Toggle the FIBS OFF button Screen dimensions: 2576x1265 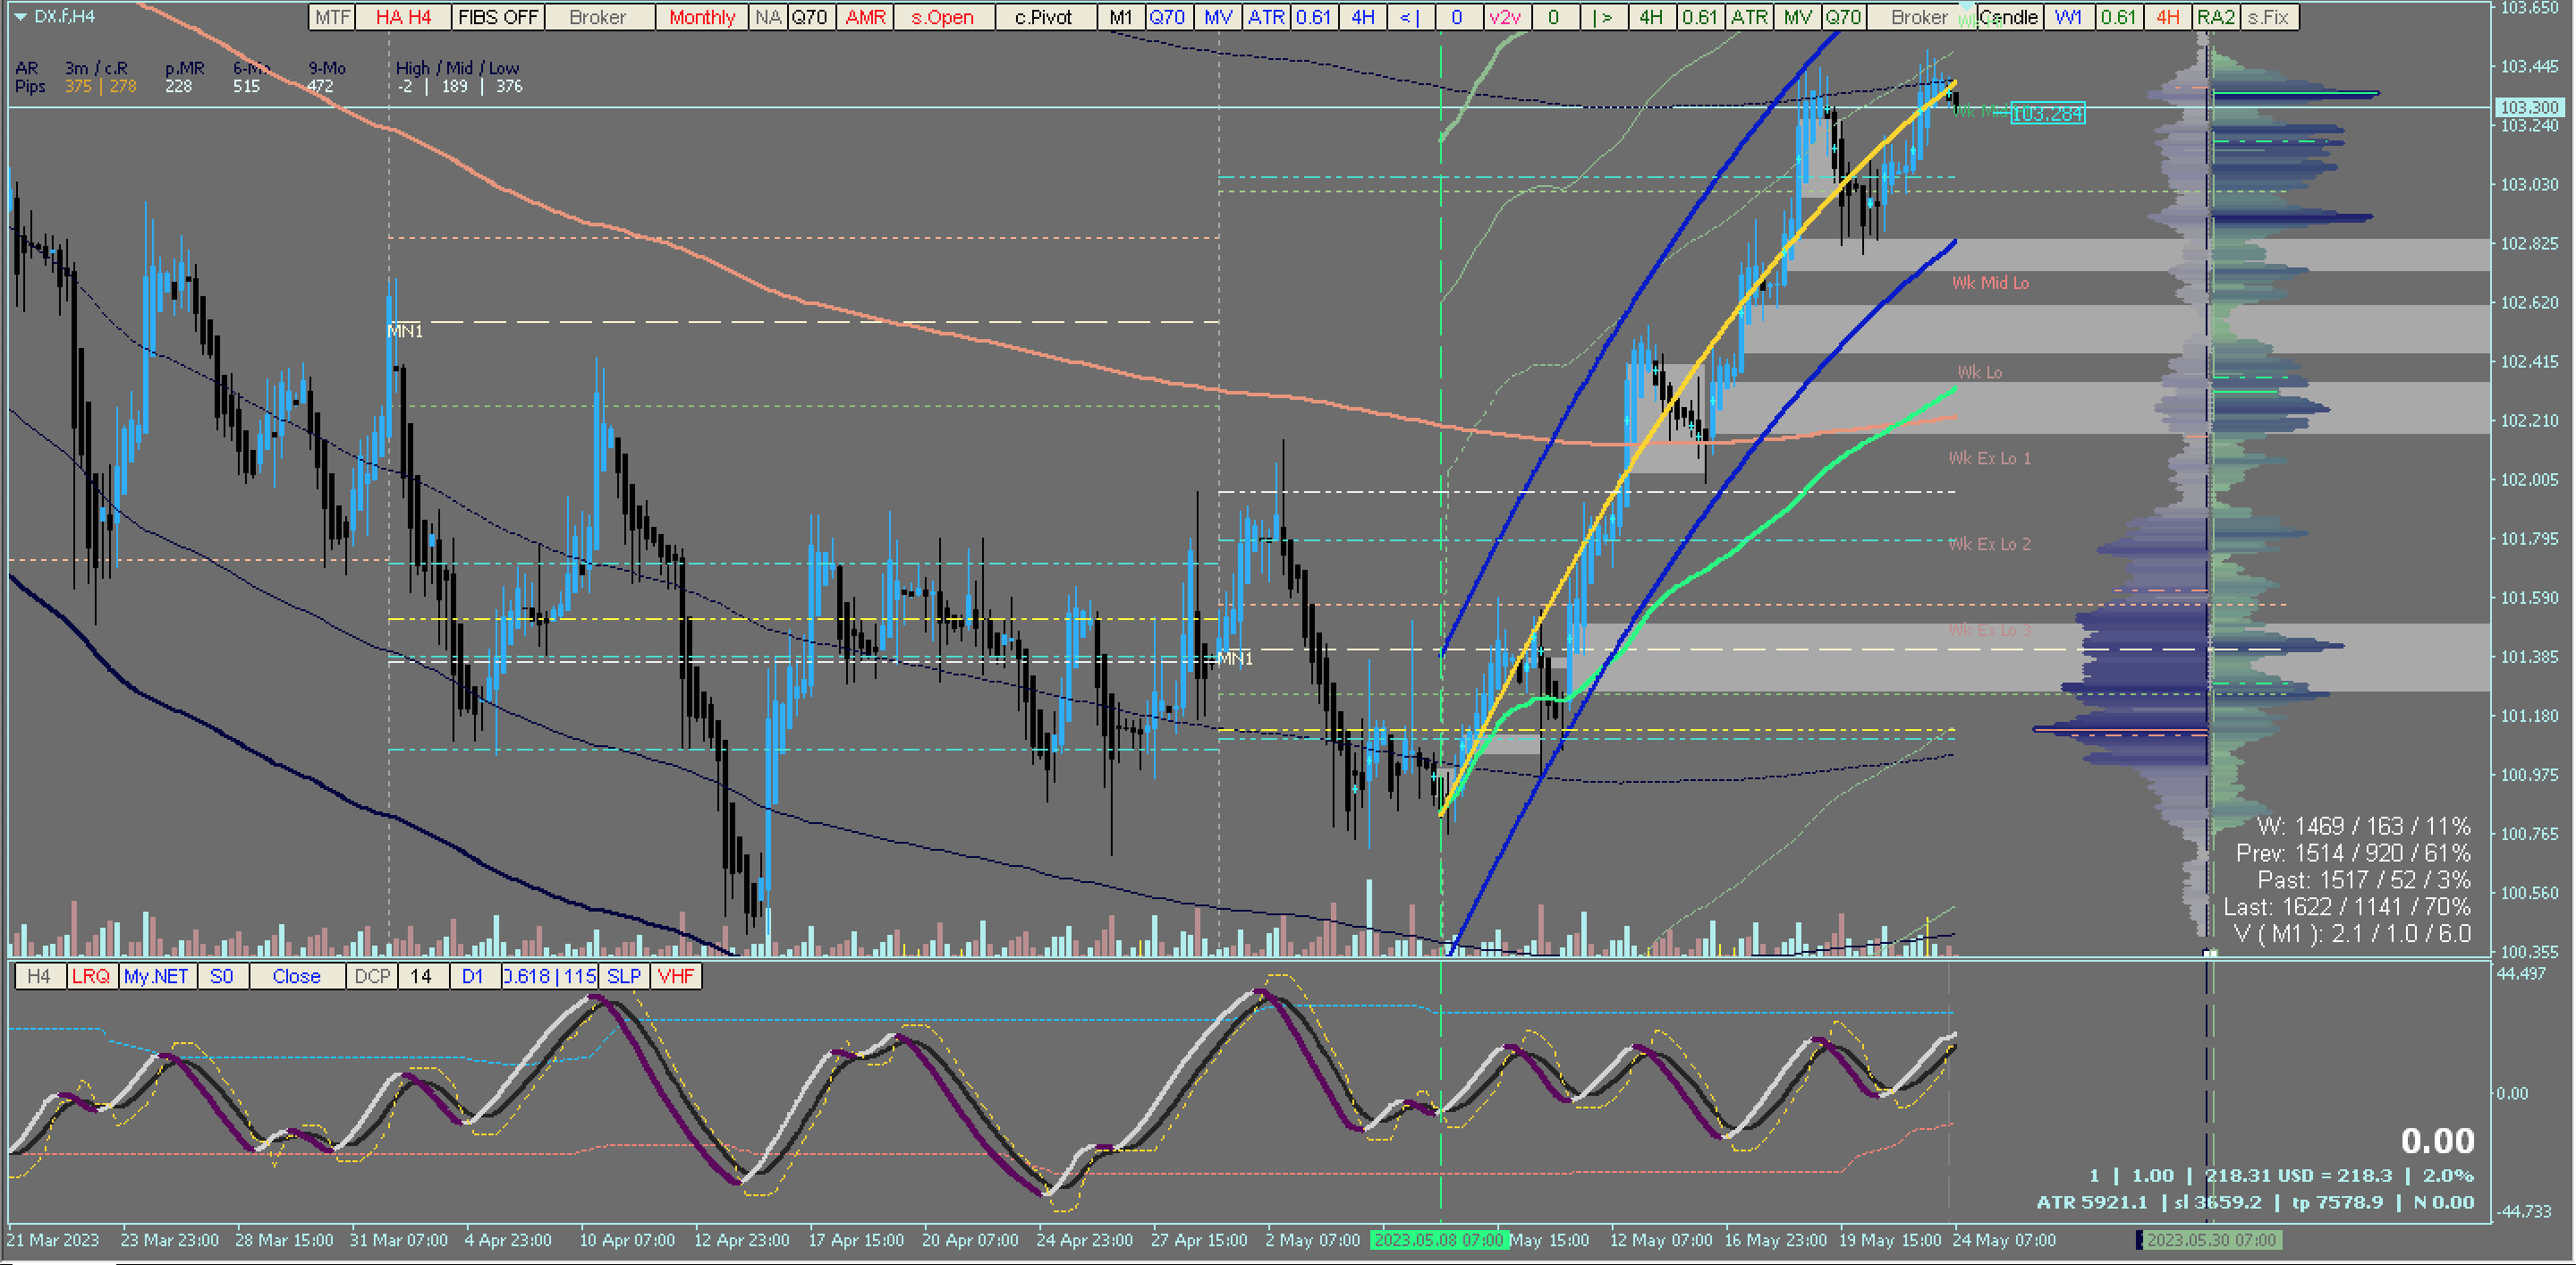(498, 17)
